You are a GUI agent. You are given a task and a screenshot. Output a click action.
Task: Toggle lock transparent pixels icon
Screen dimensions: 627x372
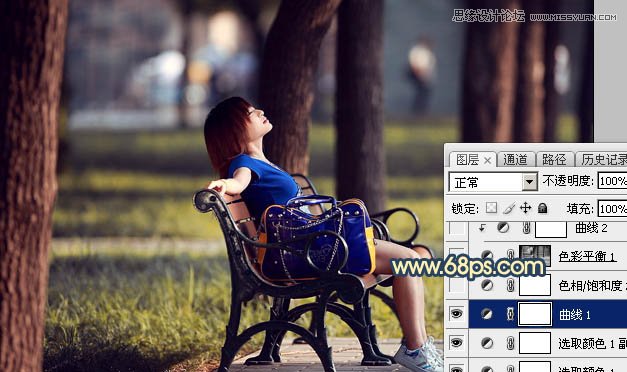(491, 208)
